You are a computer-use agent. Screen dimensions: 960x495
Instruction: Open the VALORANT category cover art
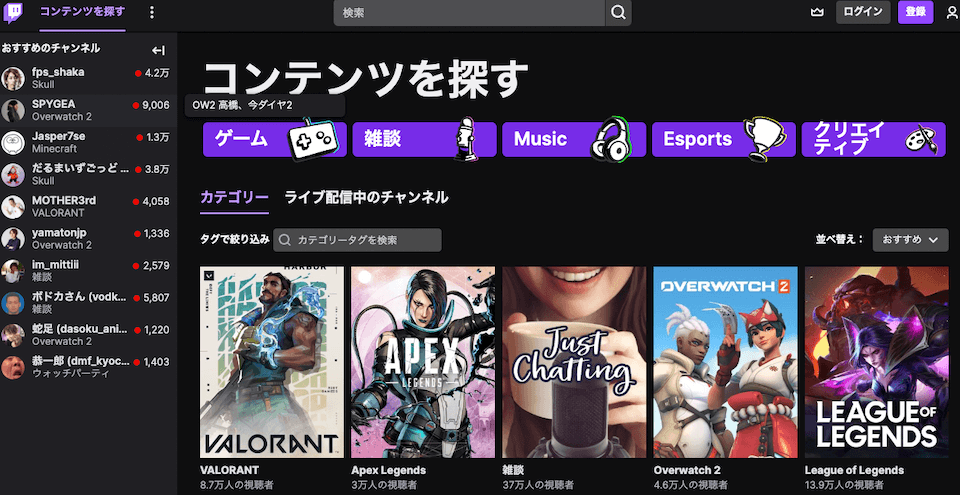[x=272, y=362]
